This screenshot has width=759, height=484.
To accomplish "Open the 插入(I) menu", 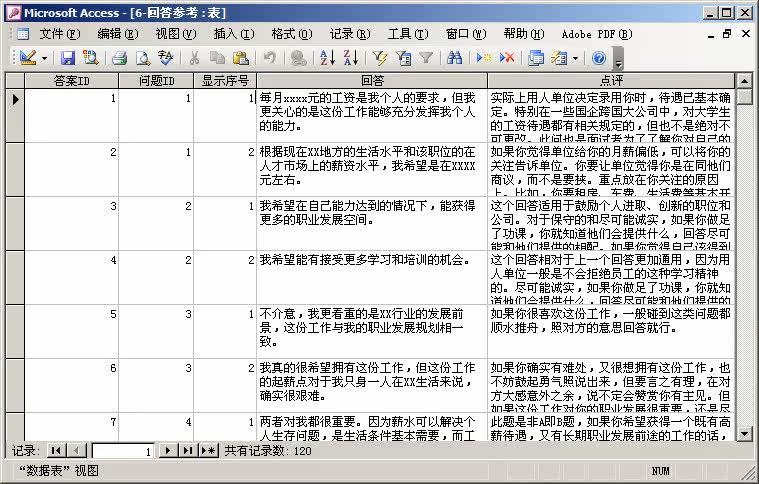I will pos(234,34).
